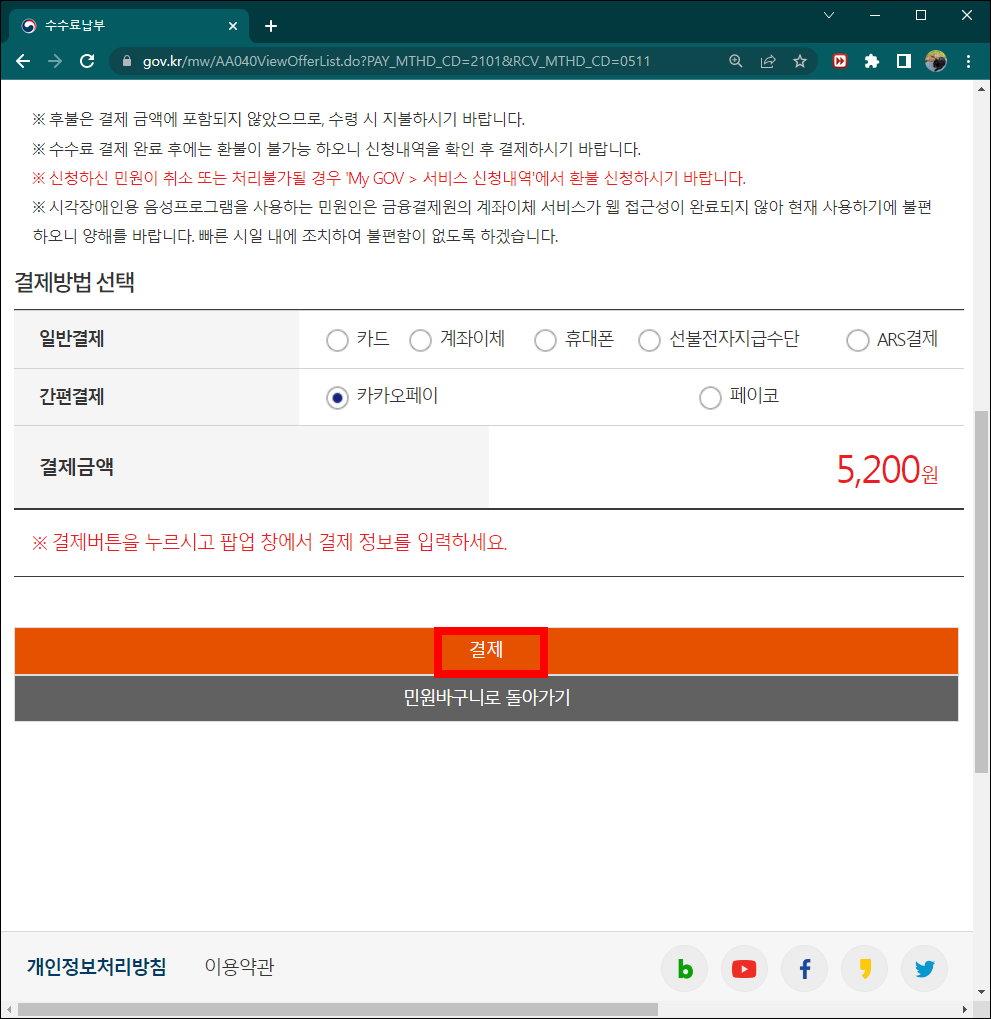991x1019 pixels.
Task: Open the KakaoTalk channel icon in the footer
Action: (864, 968)
